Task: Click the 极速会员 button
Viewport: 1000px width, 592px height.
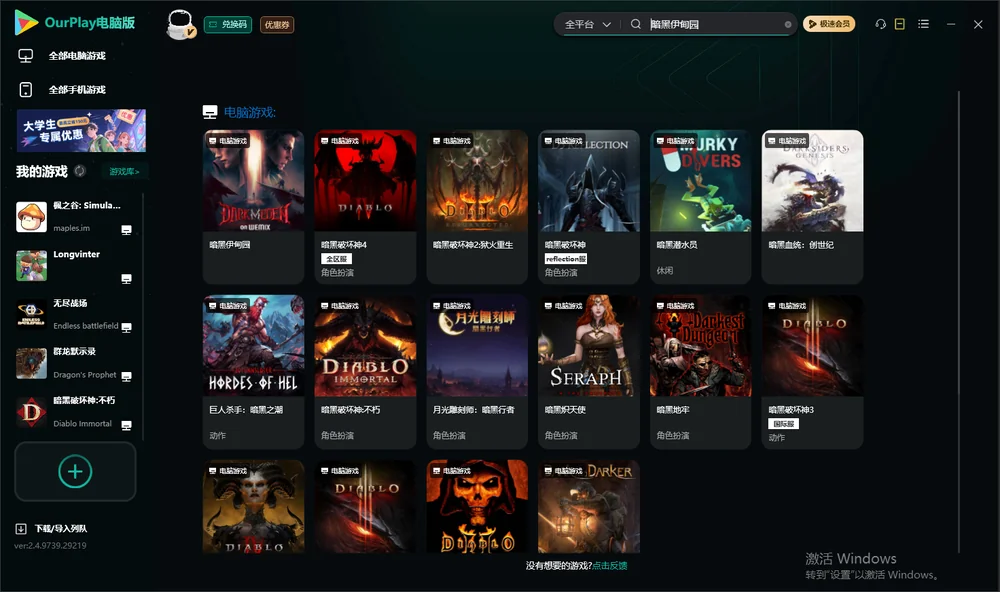Action: click(x=829, y=24)
